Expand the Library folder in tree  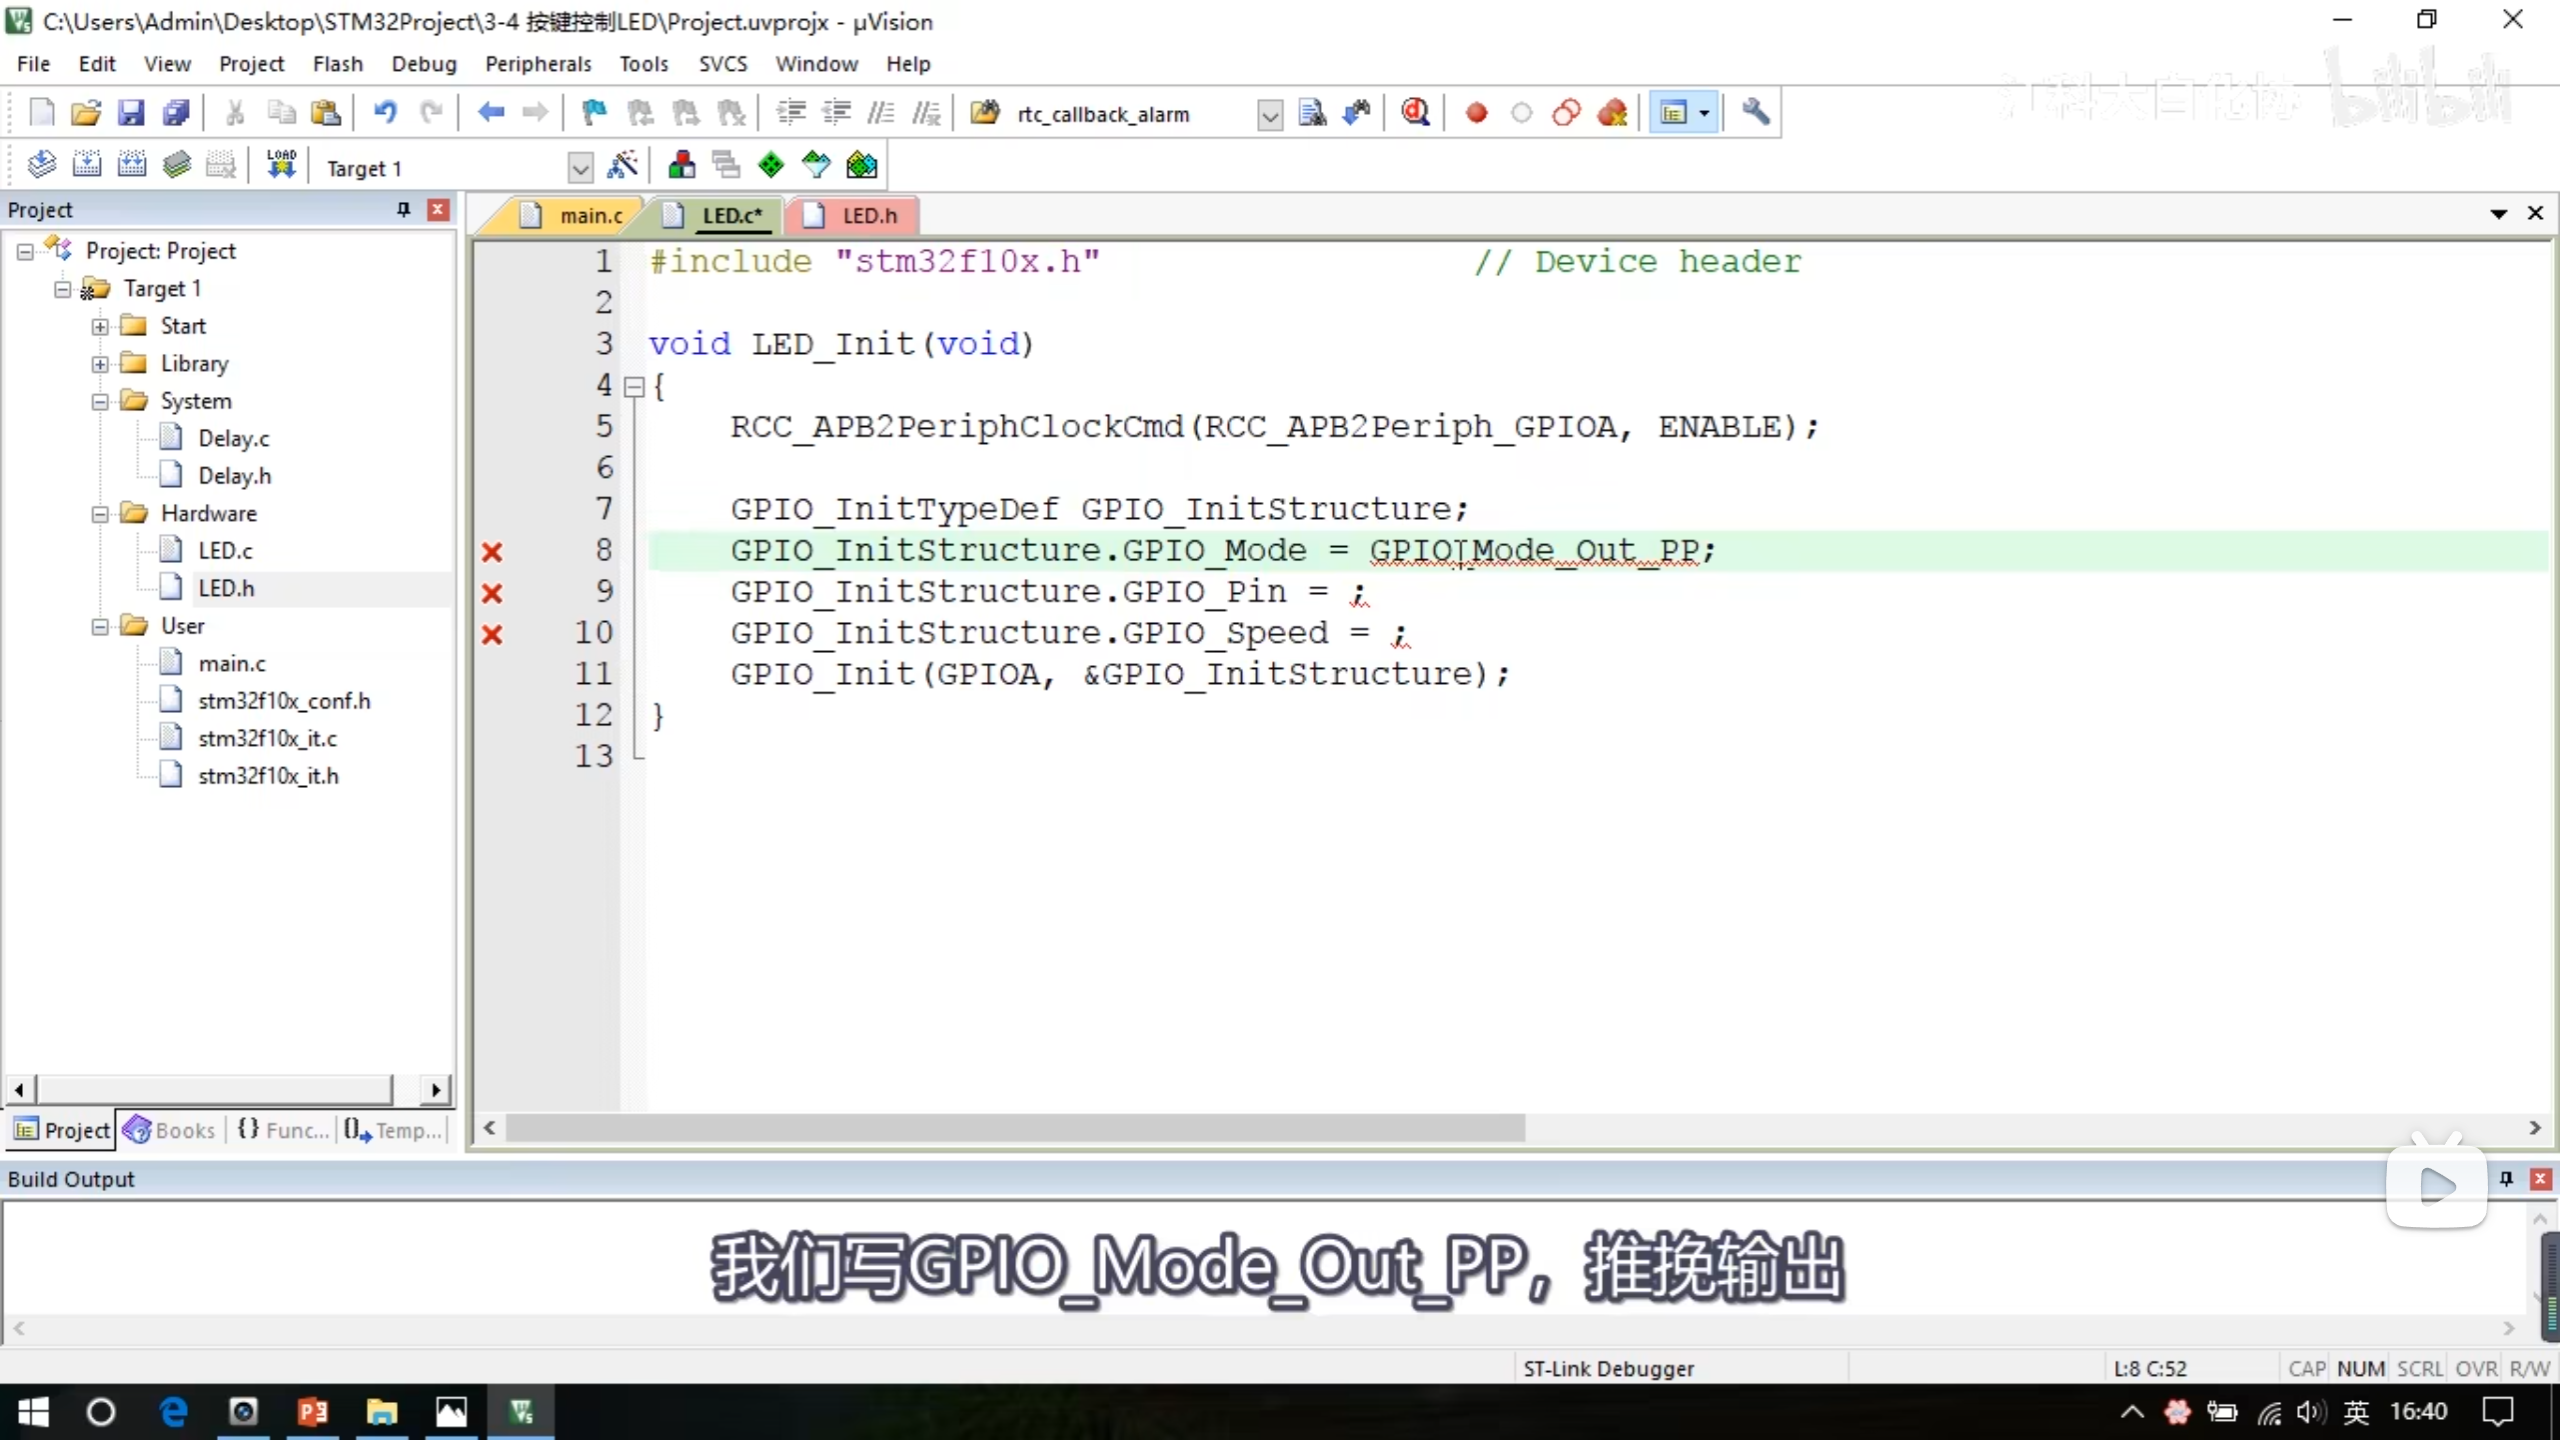click(x=100, y=364)
